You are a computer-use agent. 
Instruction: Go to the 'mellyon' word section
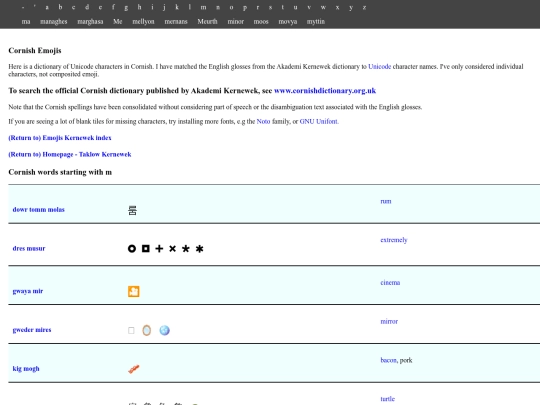coord(143,21)
